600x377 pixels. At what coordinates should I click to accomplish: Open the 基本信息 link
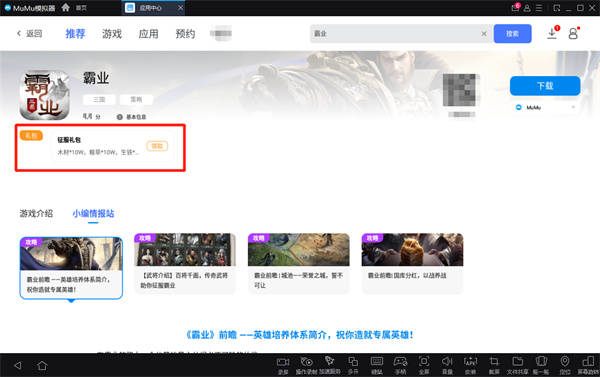tap(131, 117)
